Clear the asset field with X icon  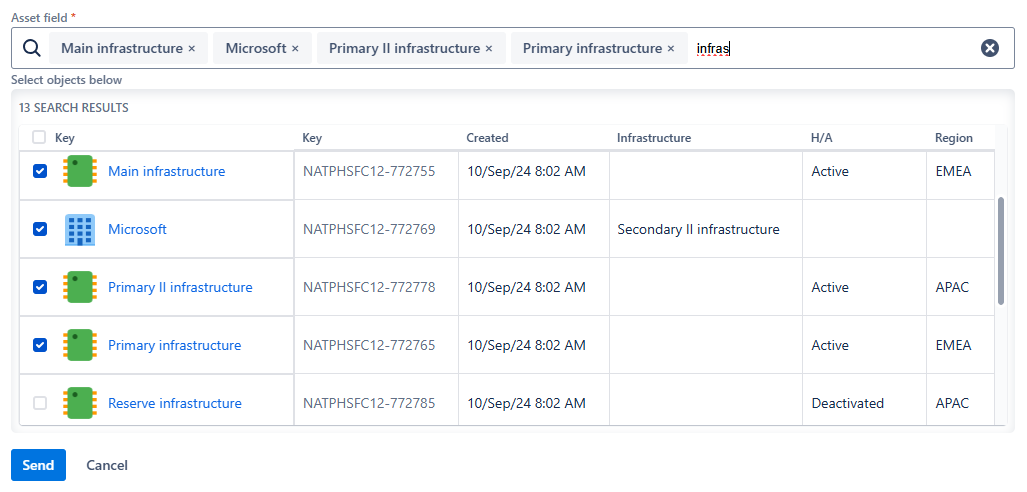(x=990, y=48)
